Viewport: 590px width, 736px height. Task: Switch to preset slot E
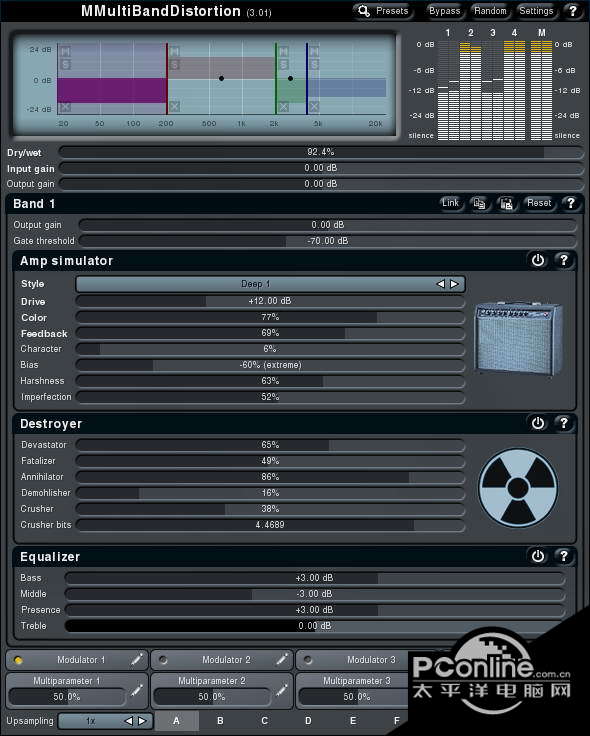tap(352, 721)
